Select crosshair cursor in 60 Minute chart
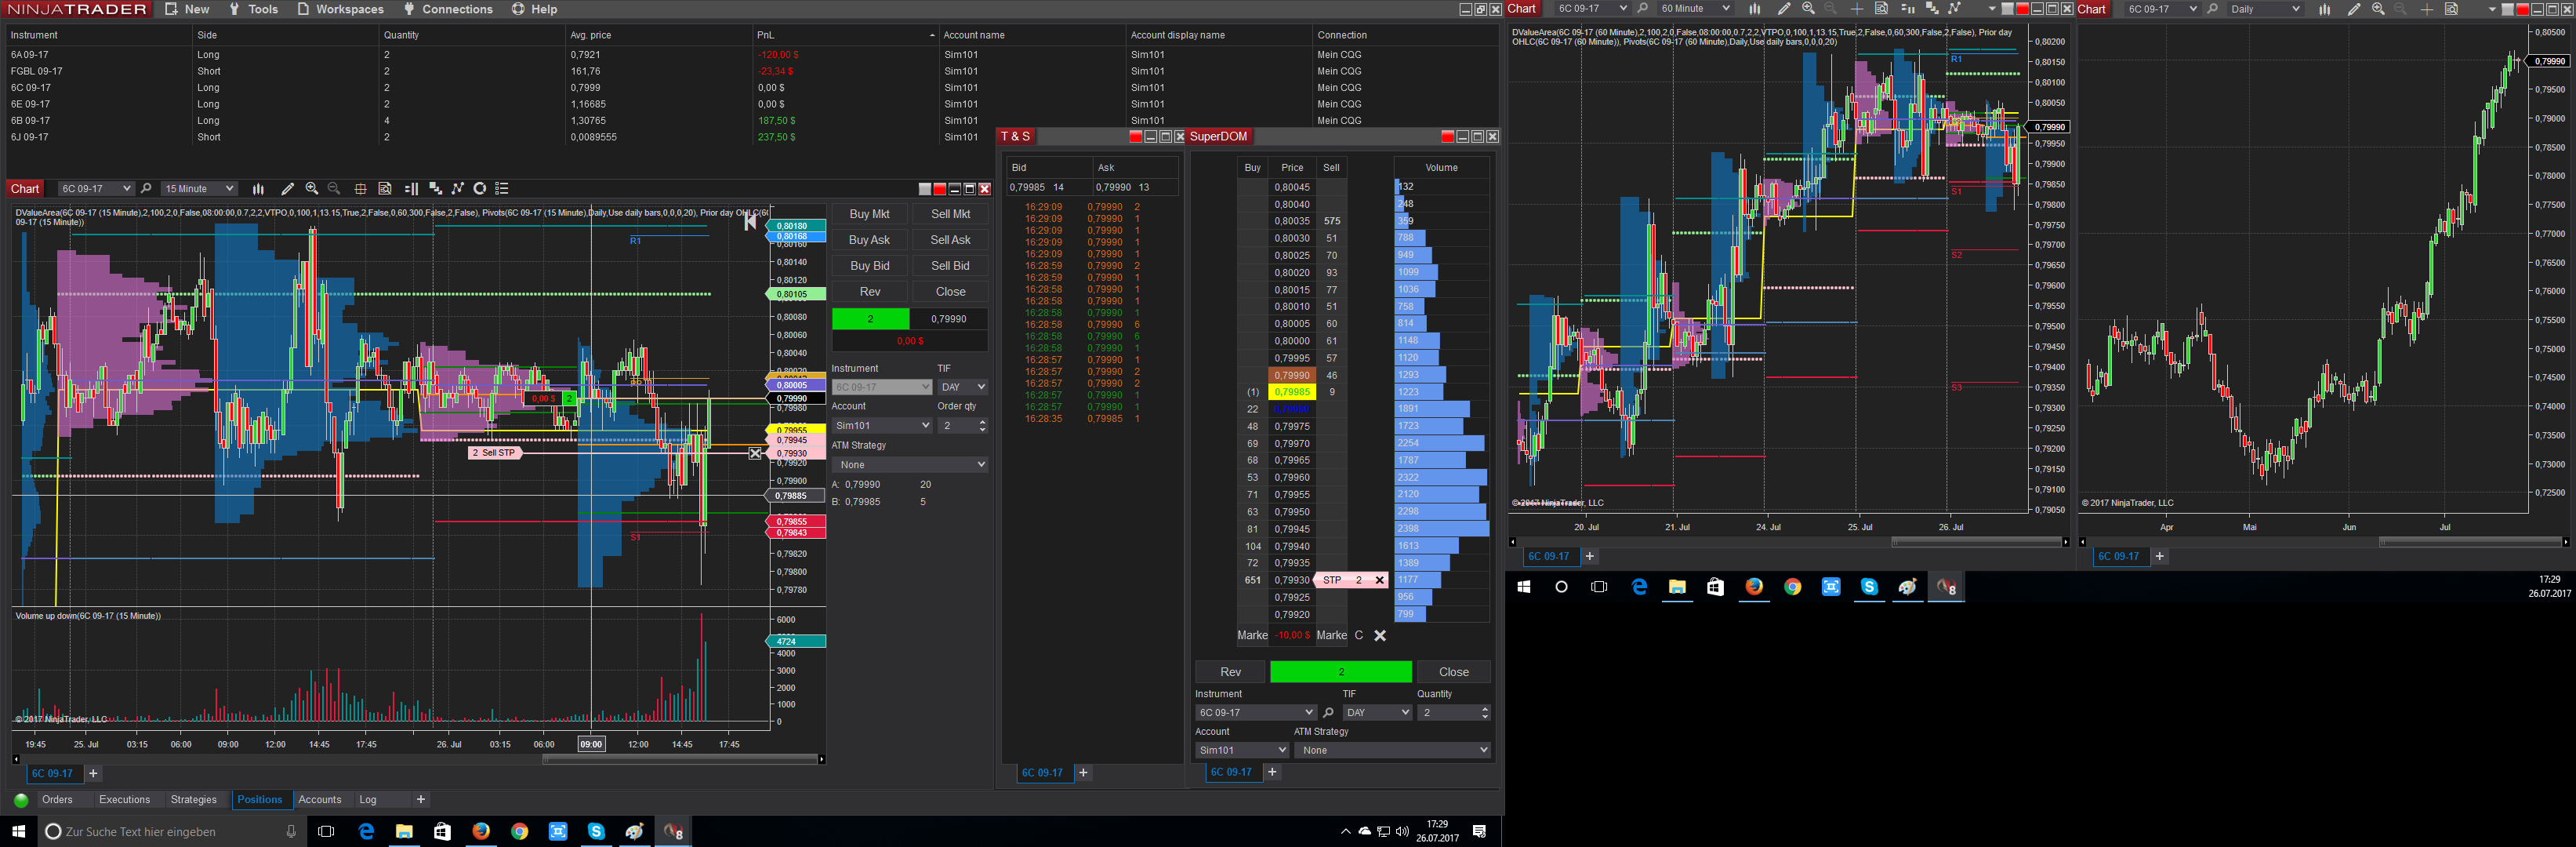 click(1856, 9)
